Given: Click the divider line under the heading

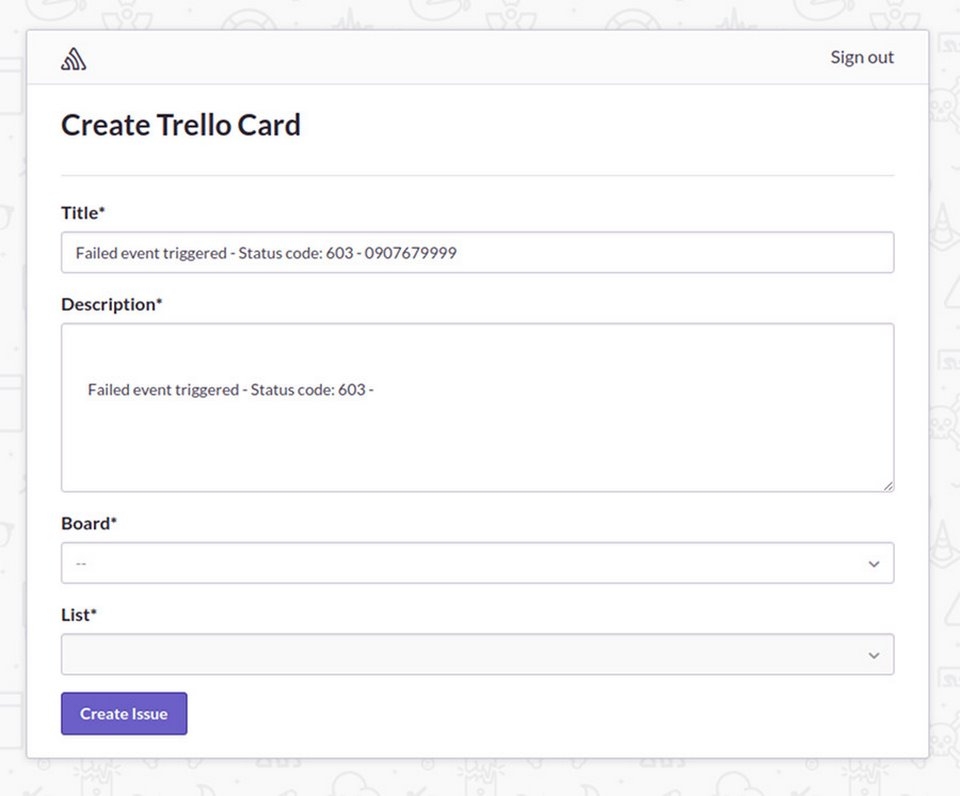Looking at the screenshot, I should 477,176.
